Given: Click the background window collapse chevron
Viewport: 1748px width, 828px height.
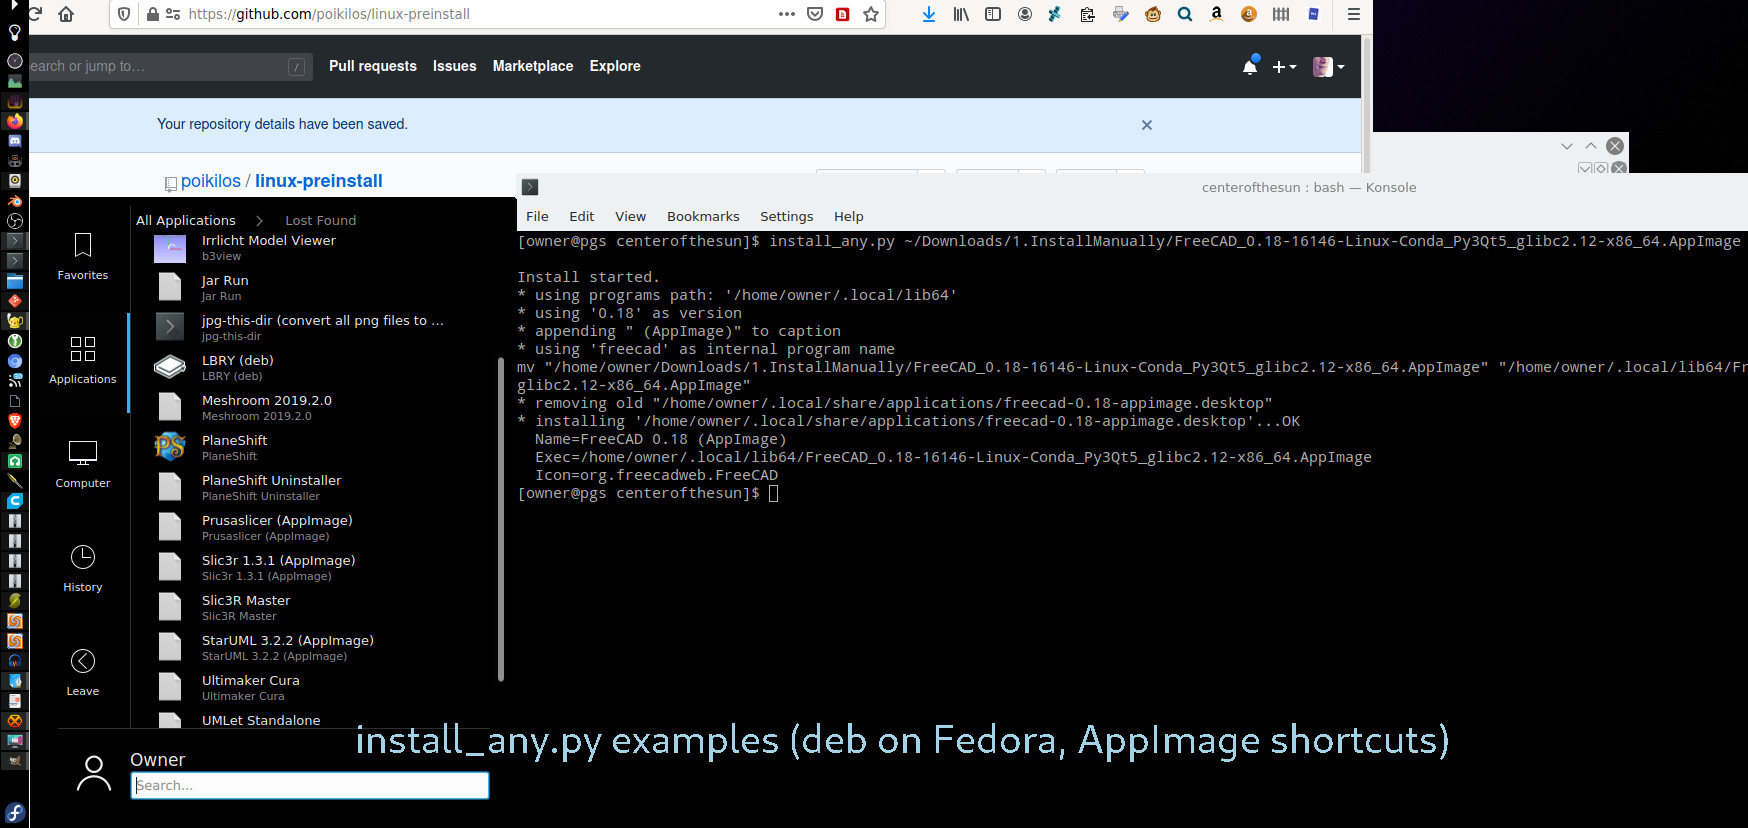Looking at the screenshot, I should (1567, 146).
